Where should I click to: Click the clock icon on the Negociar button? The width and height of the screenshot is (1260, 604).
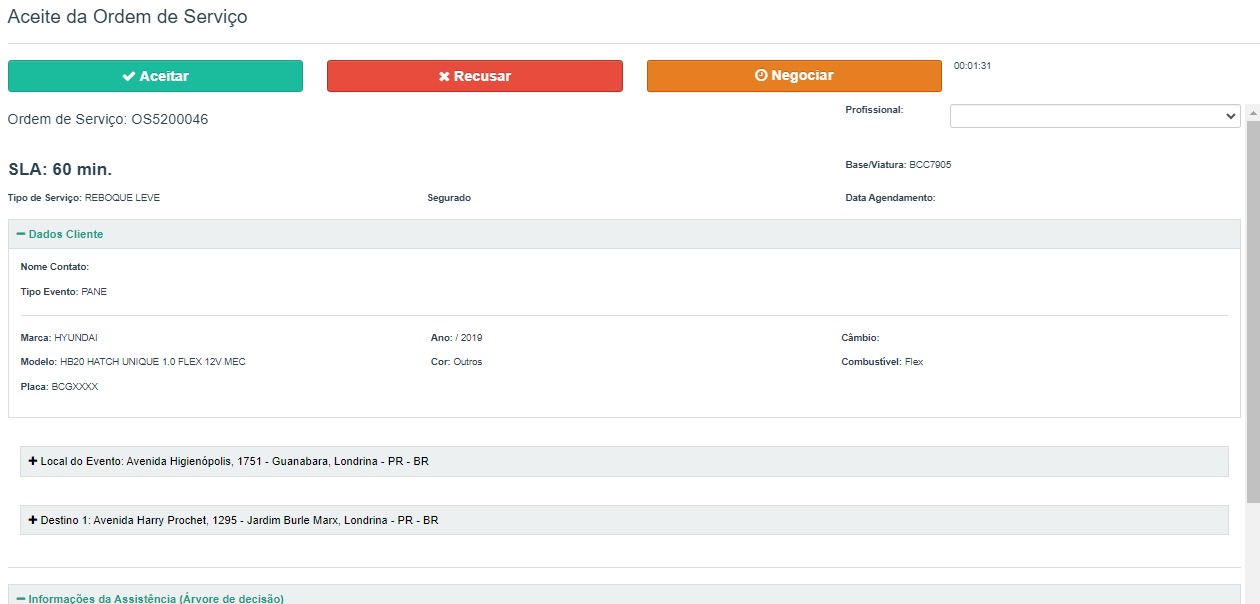pos(761,76)
